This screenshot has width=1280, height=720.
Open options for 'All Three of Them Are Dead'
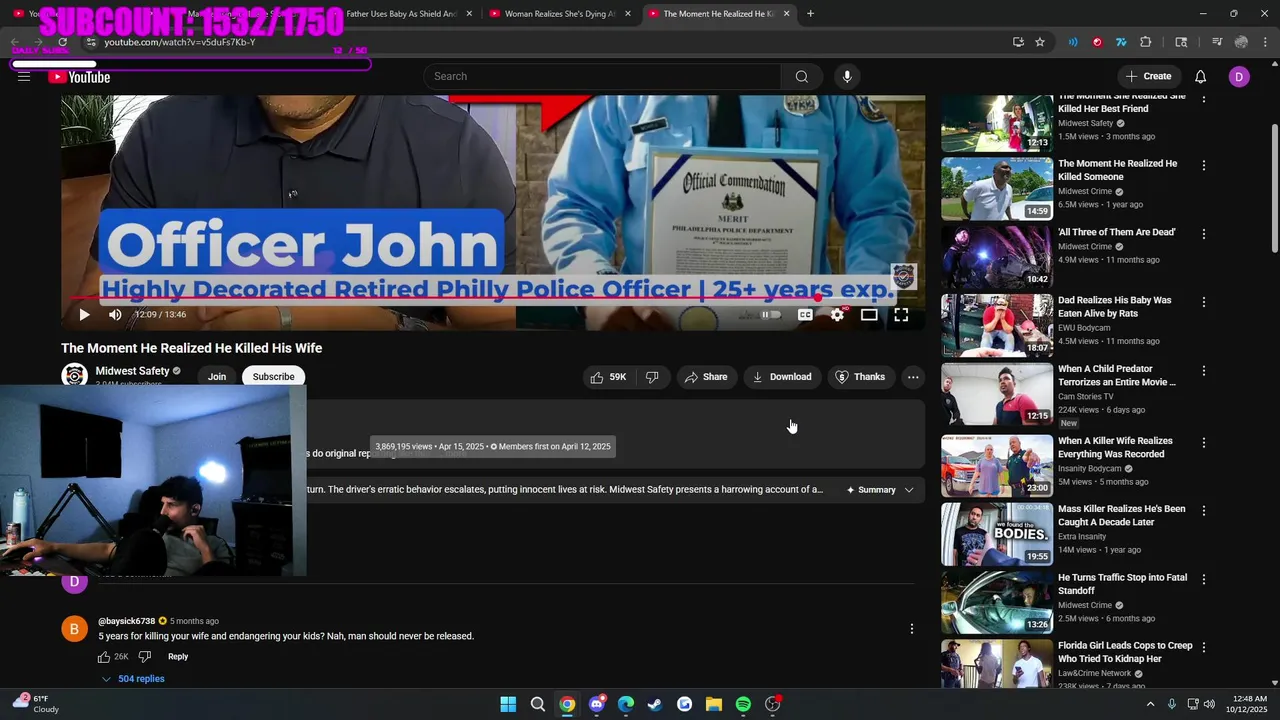[x=1203, y=234]
